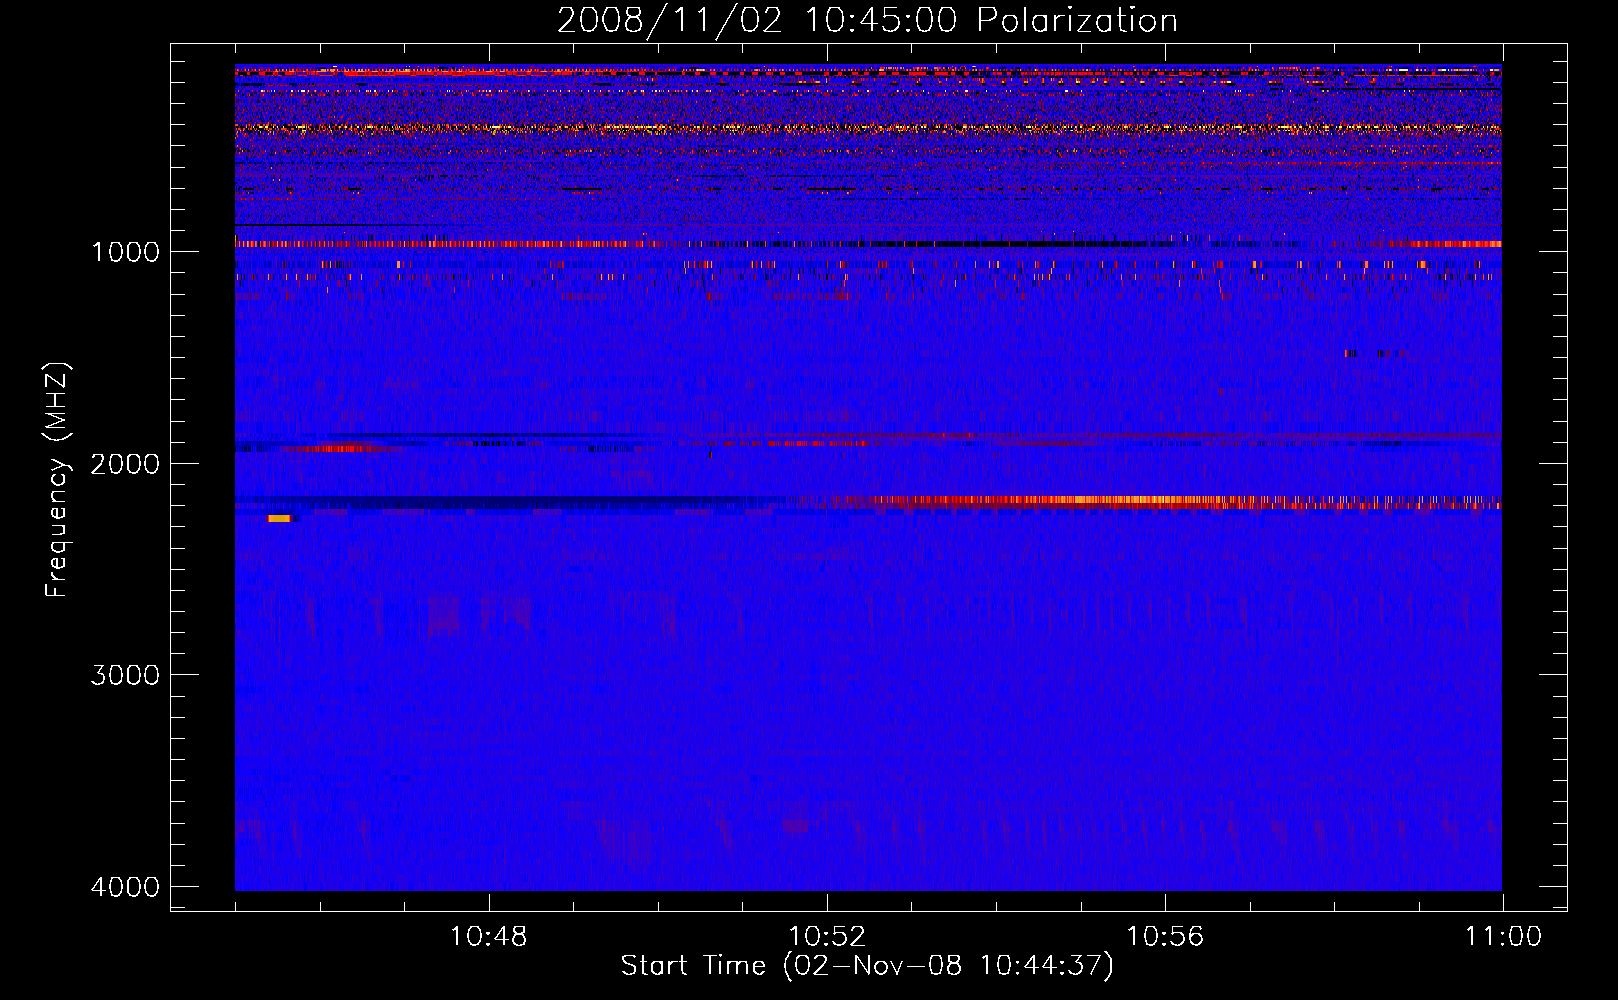
Task: Click the 11:00 time tick label
Action: [x=1503, y=937]
